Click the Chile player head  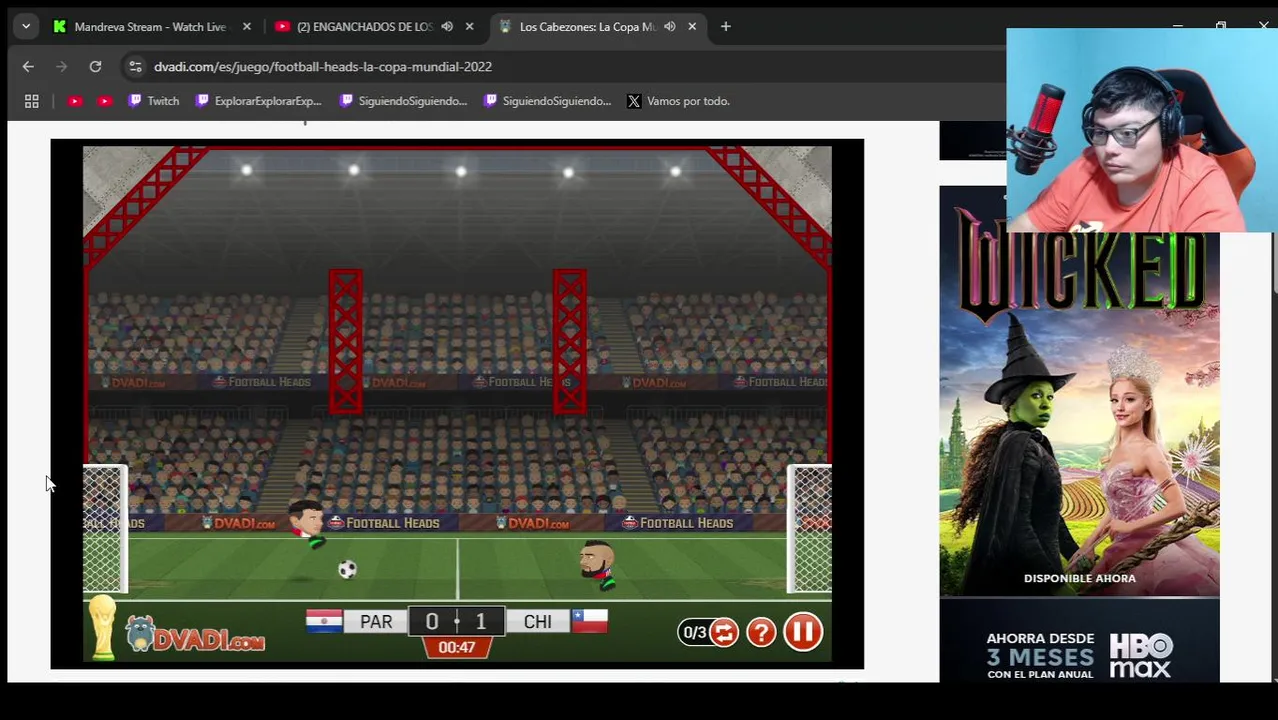(596, 560)
